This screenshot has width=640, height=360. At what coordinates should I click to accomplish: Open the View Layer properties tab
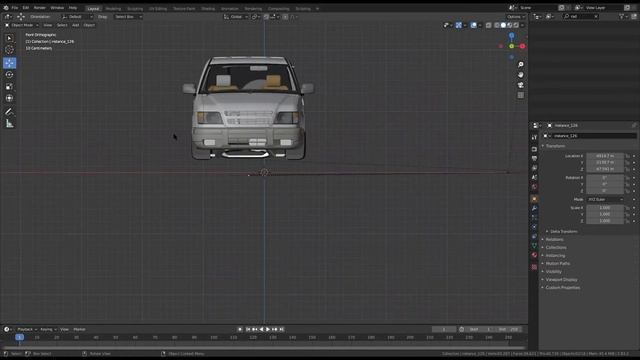[x=534, y=168]
